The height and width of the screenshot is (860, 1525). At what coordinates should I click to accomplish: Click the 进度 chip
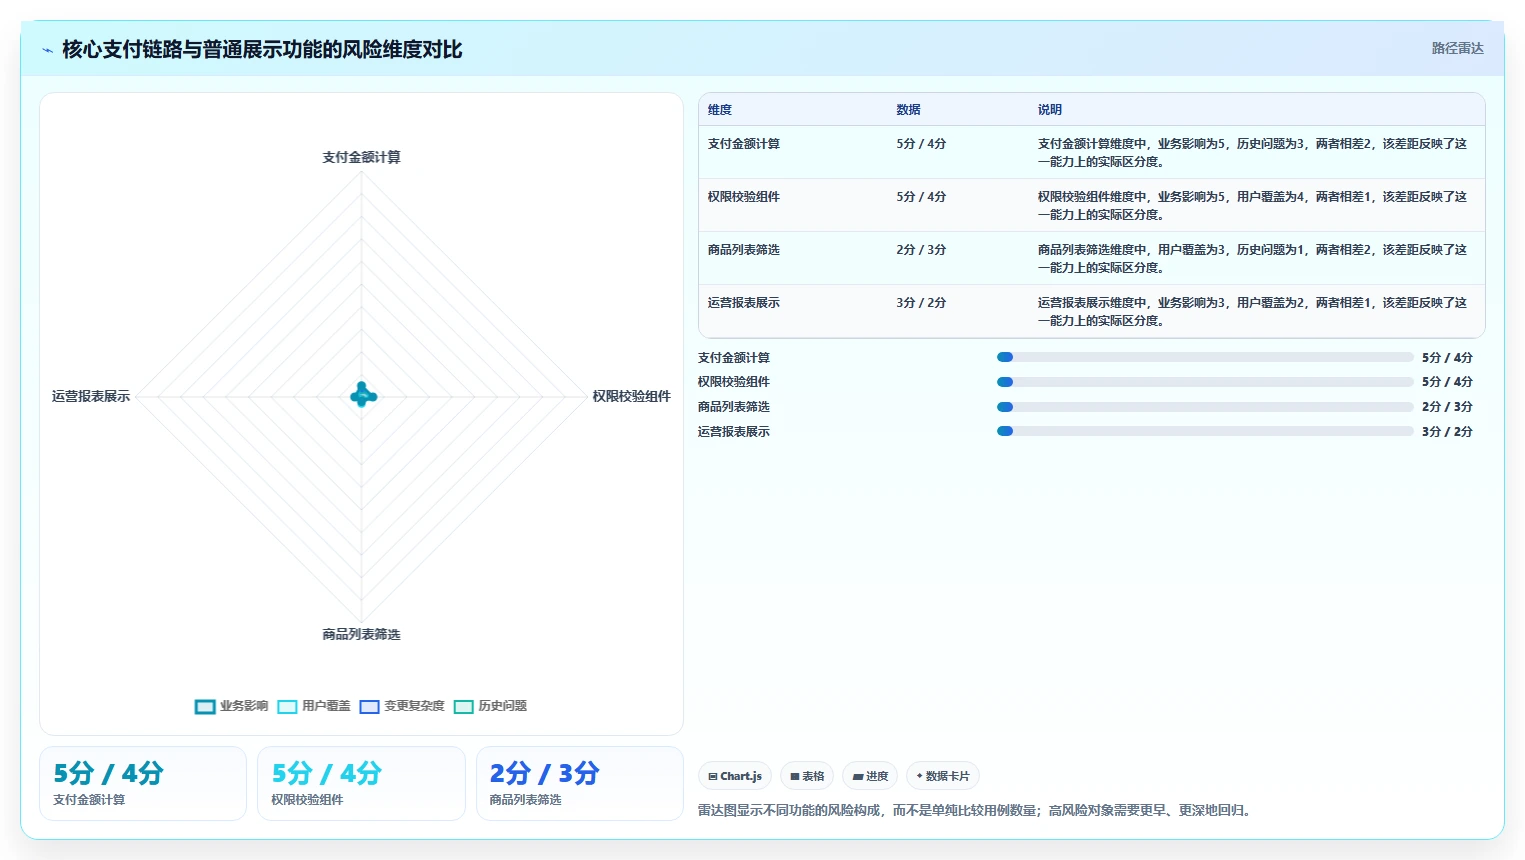(870, 776)
